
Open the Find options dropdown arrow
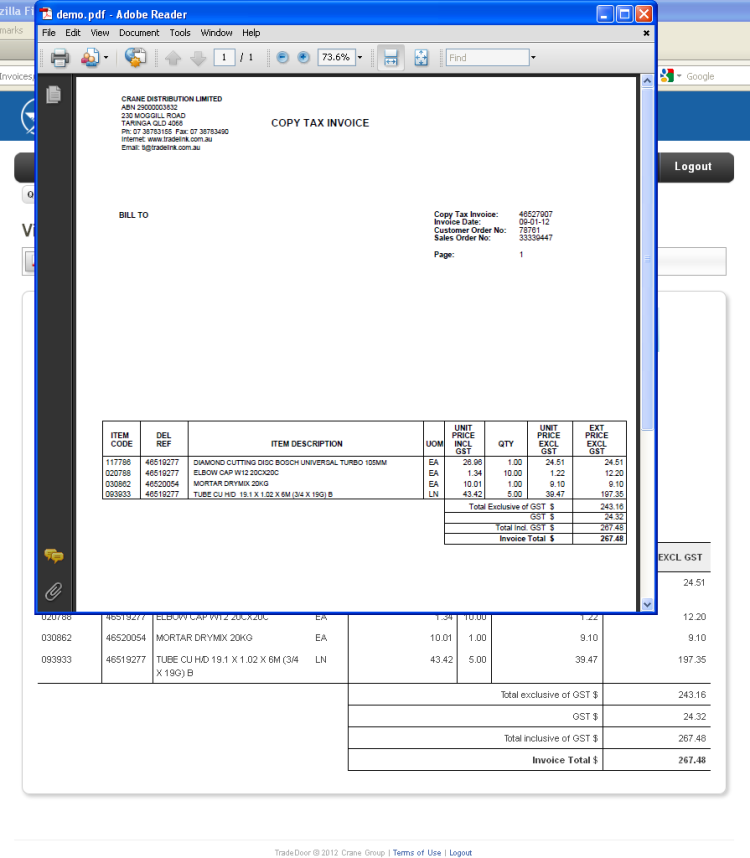pyautogui.click(x=533, y=57)
